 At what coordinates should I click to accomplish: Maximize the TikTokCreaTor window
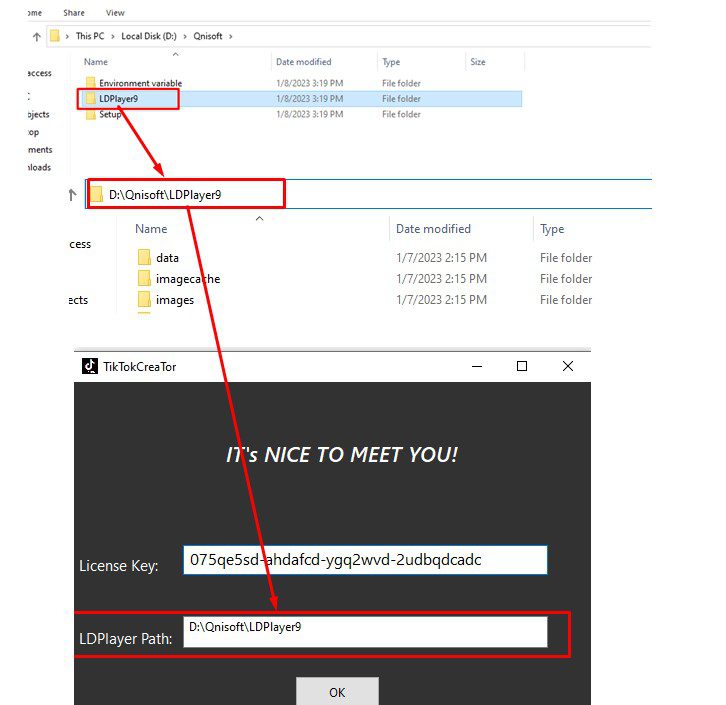(522, 366)
